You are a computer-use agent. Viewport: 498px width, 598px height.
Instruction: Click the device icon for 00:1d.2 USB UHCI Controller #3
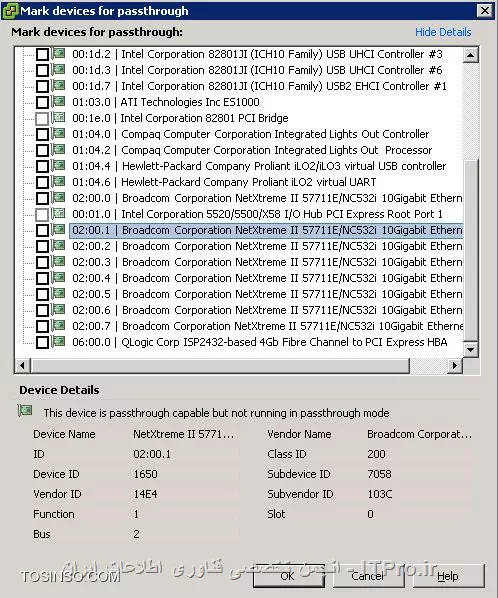pos(58,54)
